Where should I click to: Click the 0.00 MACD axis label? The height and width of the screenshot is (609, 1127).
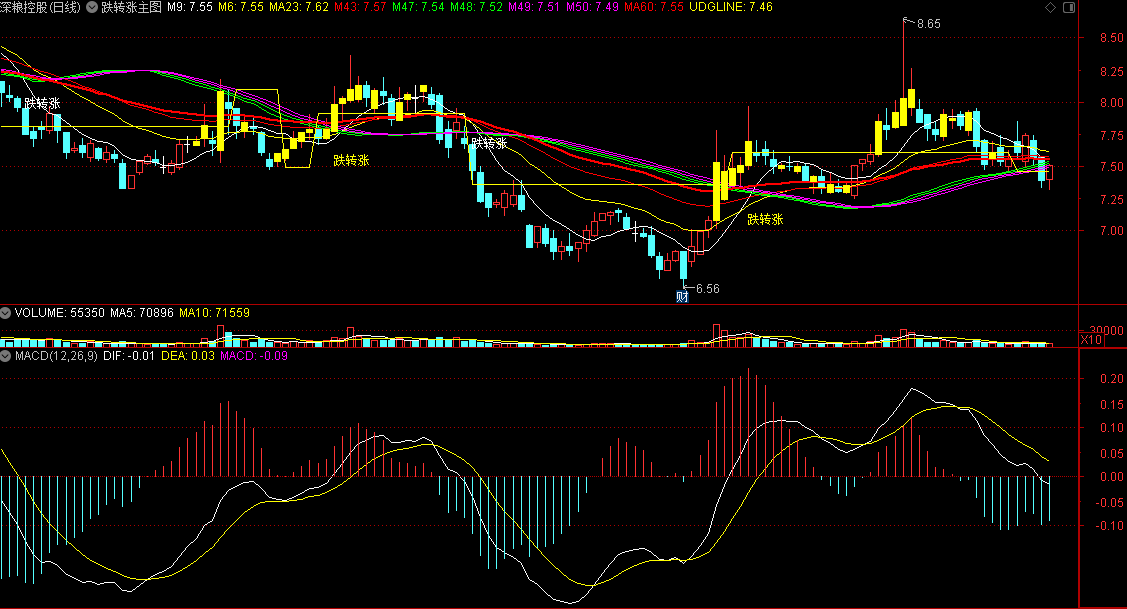point(1113,476)
